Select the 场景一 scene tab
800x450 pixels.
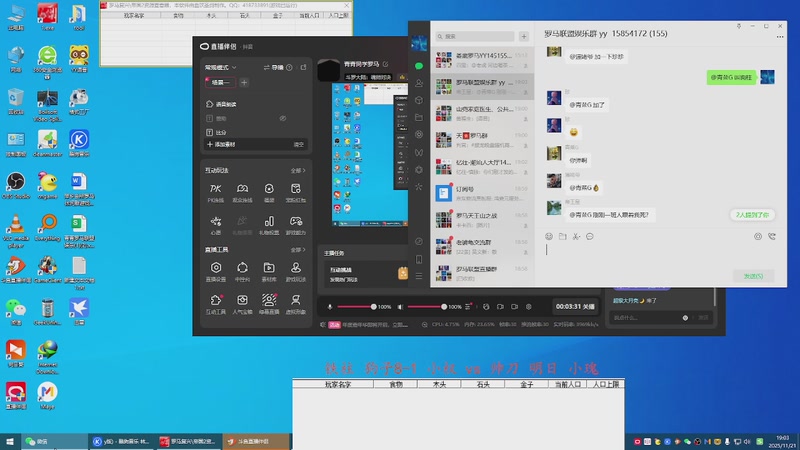tap(220, 82)
